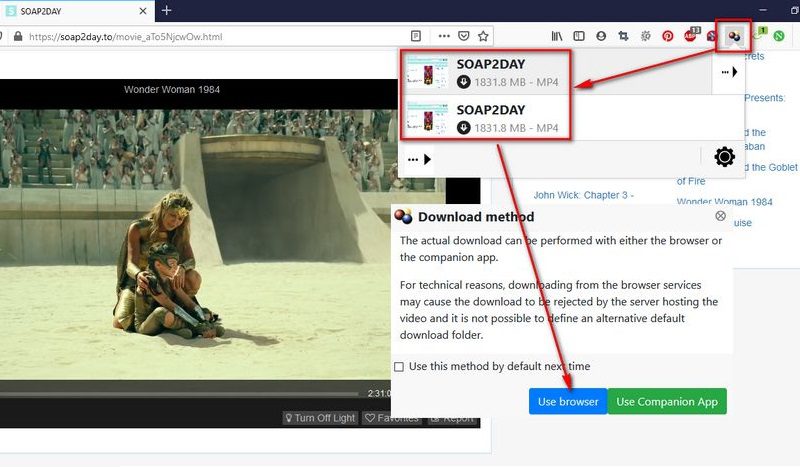Viewport: 800px width, 467px height.
Task: Close the Download method dialog
Action: coord(720,216)
